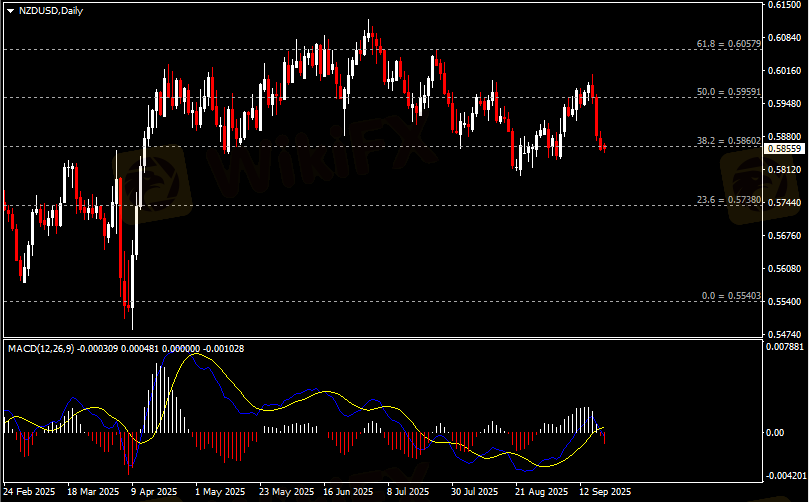The image size is (810, 502).
Task: Click the 24 Feb 2025 date marker
Action: pyautogui.click(x=30, y=492)
